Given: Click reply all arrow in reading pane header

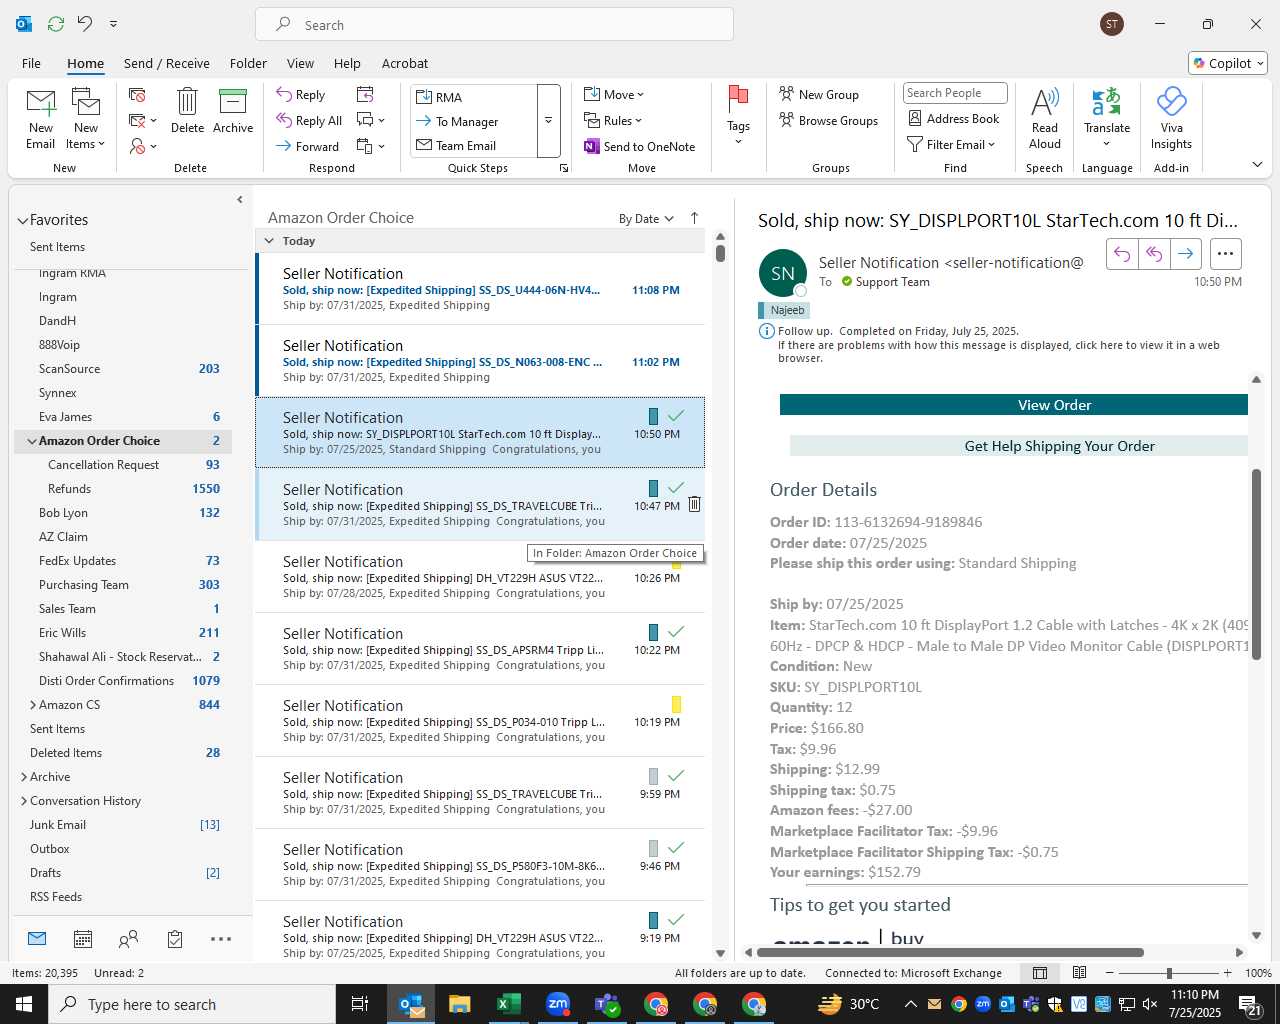Looking at the screenshot, I should pyautogui.click(x=1154, y=254).
